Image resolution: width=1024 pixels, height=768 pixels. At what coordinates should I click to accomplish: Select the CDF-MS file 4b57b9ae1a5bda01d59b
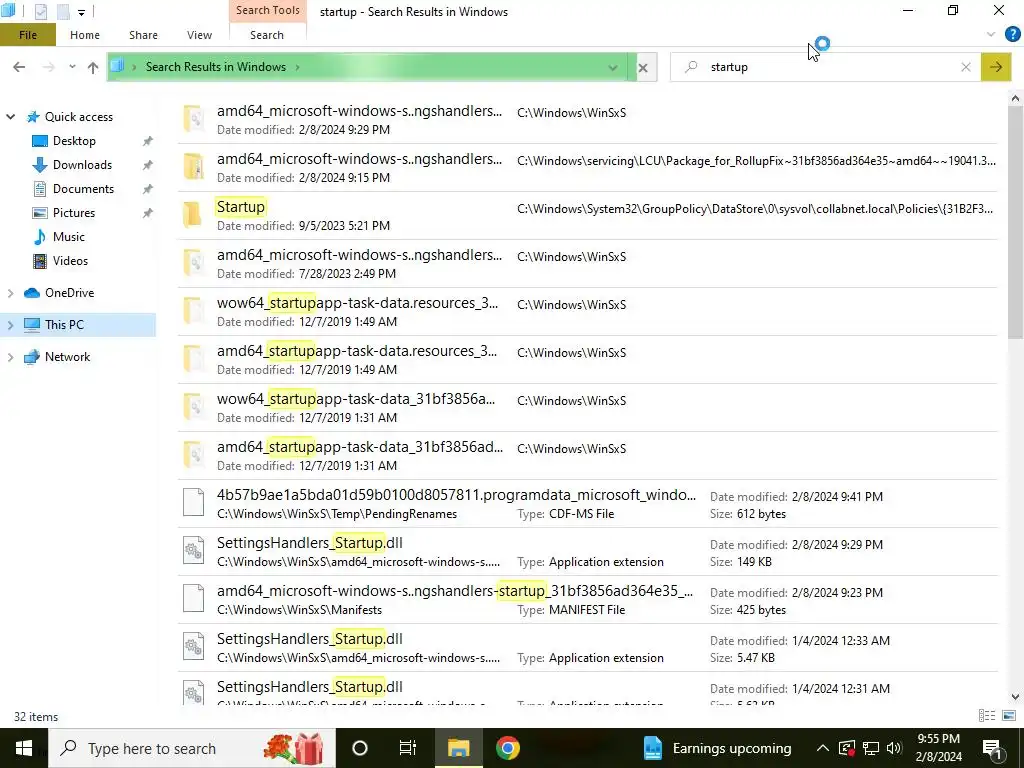(588, 504)
